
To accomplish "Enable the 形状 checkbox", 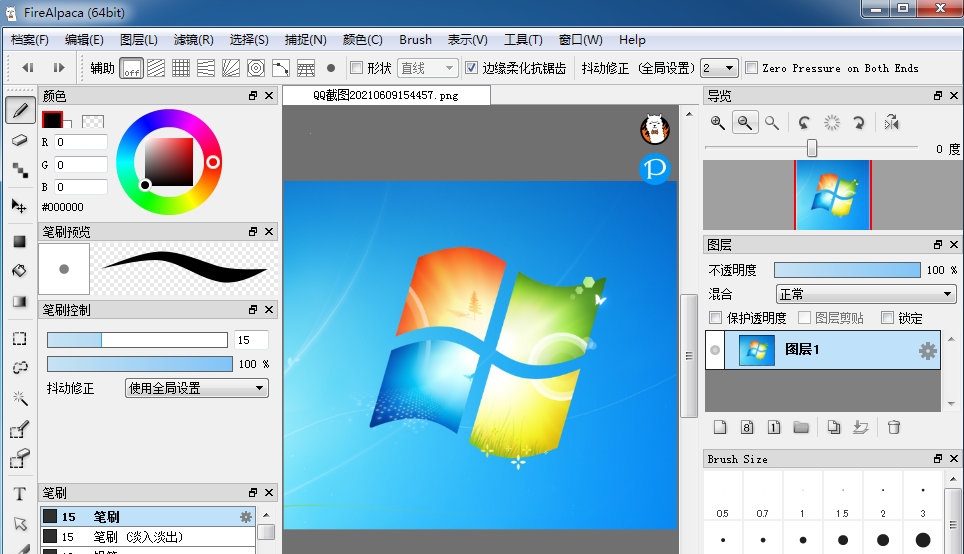I will (357, 68).
